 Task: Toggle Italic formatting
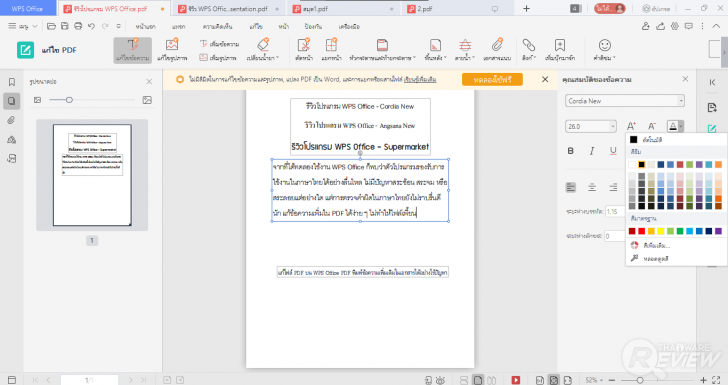point(592,150)
